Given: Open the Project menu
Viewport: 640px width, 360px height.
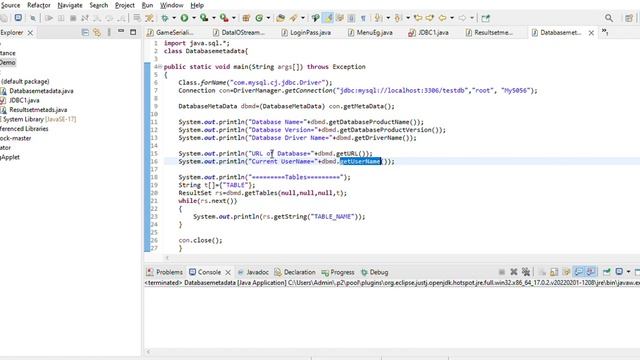Looking at the screenshot, I should (124, 5).
